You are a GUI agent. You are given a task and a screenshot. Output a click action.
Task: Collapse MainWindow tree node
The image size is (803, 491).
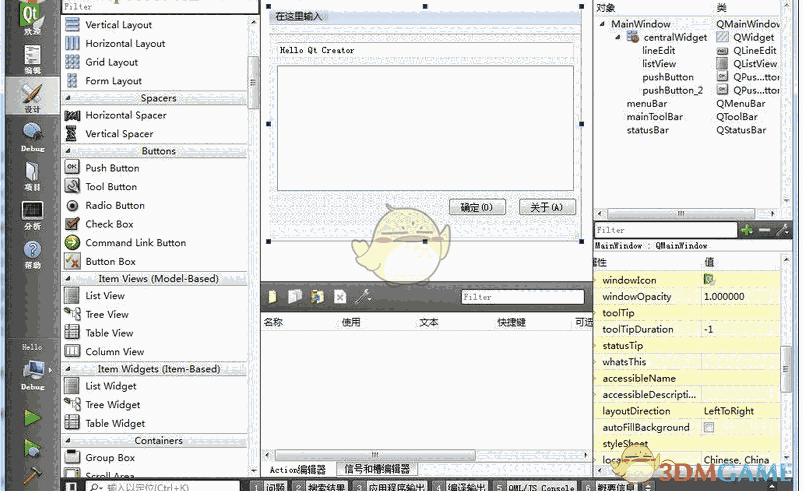pyautogui.click(x=602, y=24)
